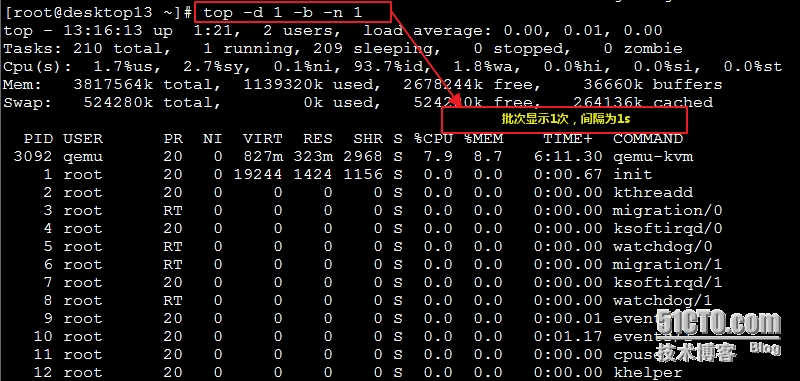
Task: Click the PID column header
Action: click(x=37, y=139)
